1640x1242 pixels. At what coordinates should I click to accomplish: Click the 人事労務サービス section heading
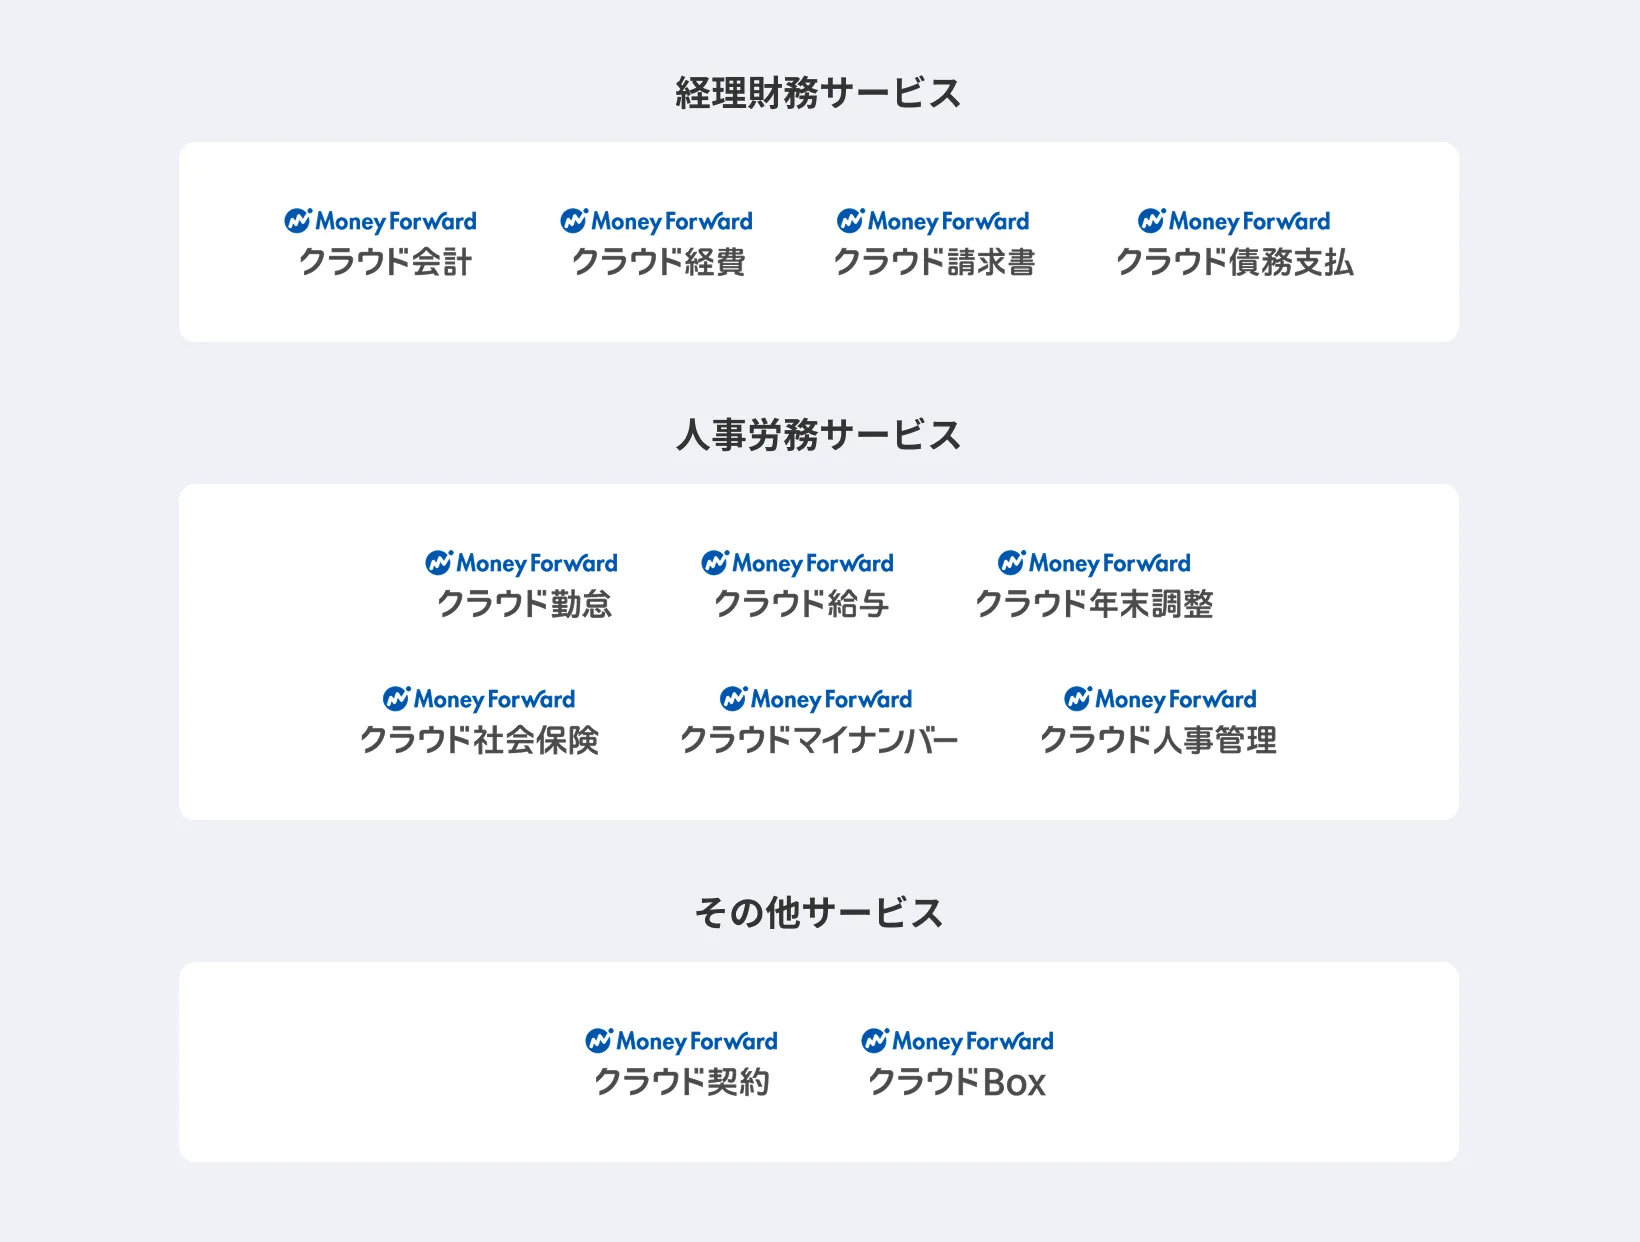(818, 435)
